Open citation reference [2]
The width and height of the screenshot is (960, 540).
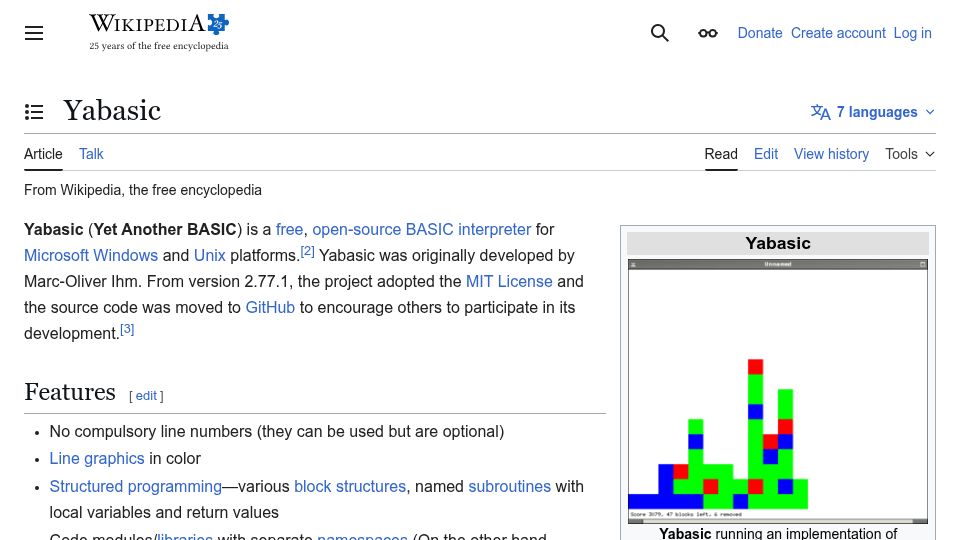point(307,252)
